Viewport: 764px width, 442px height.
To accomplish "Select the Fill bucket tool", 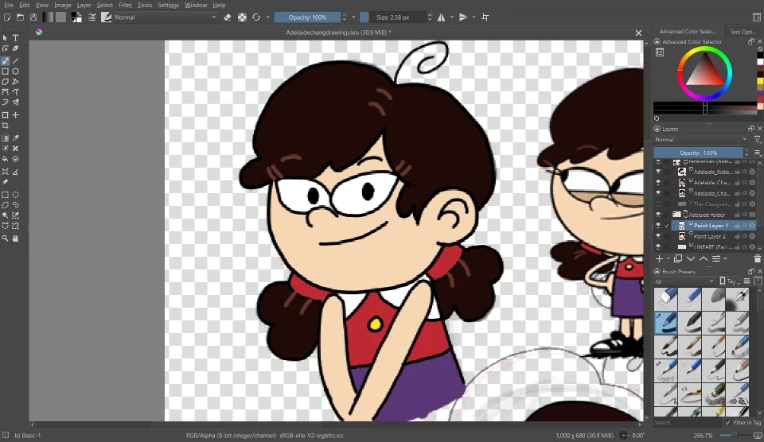I will [x=5, y=159].
